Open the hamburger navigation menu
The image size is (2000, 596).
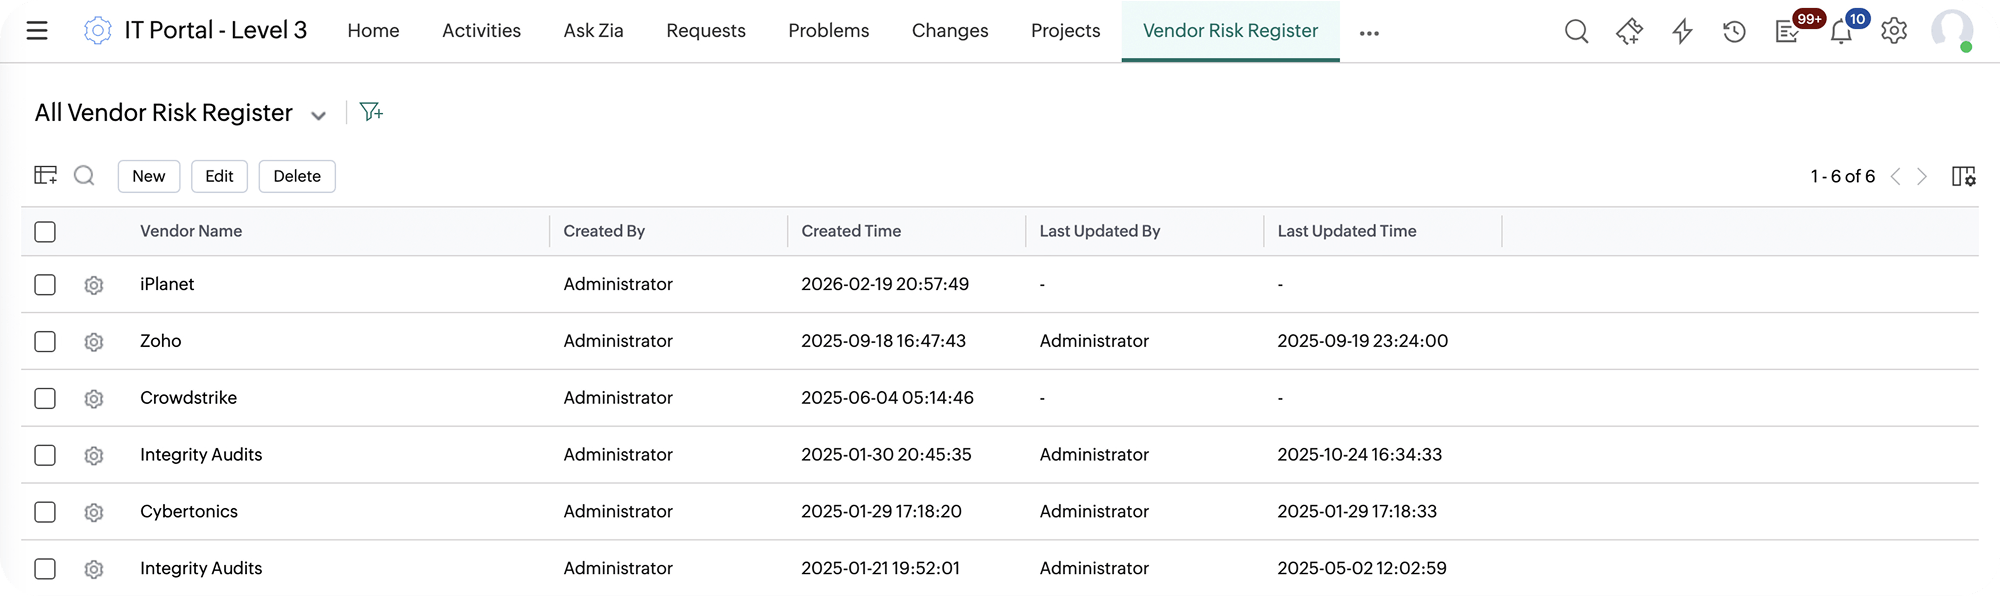(37, 31)
